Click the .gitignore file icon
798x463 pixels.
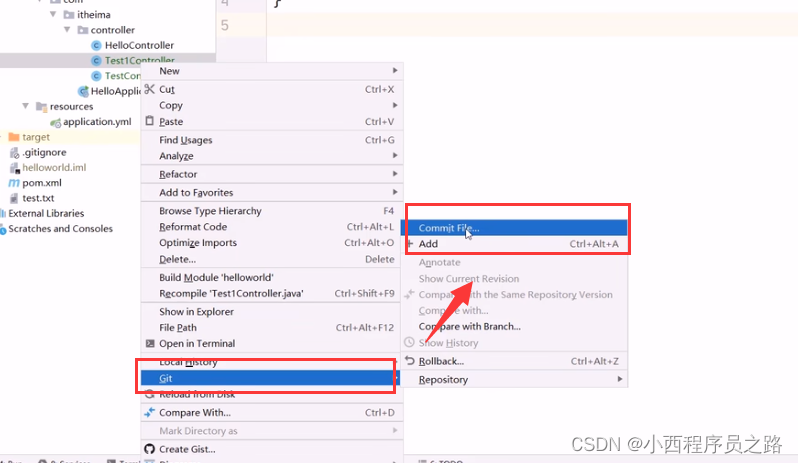14,152
